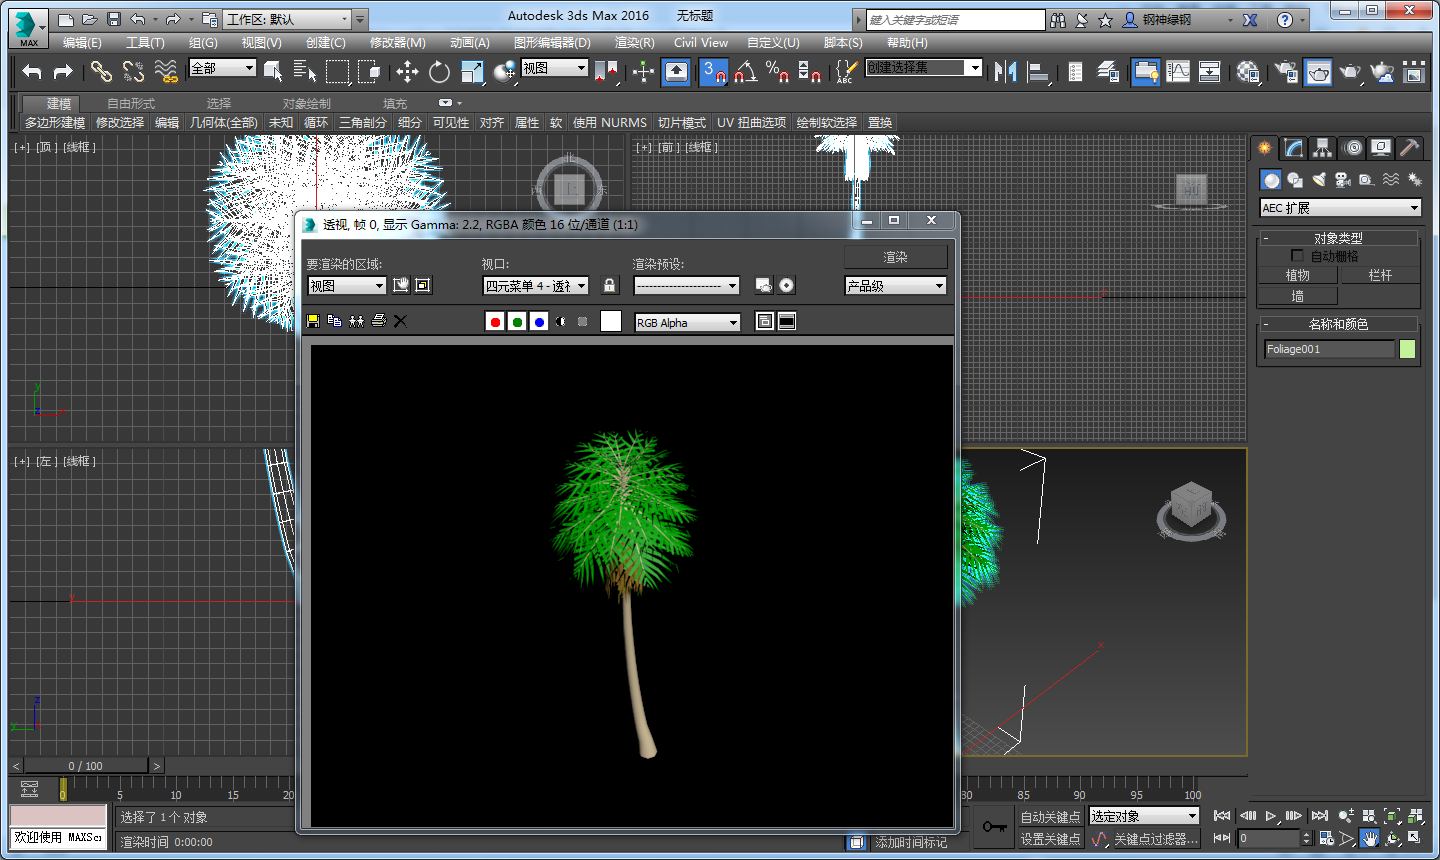The width and height of the screenshot is (1440, 860).
Task: Toggle the alpha channel display button
Action: pos(561,321)
